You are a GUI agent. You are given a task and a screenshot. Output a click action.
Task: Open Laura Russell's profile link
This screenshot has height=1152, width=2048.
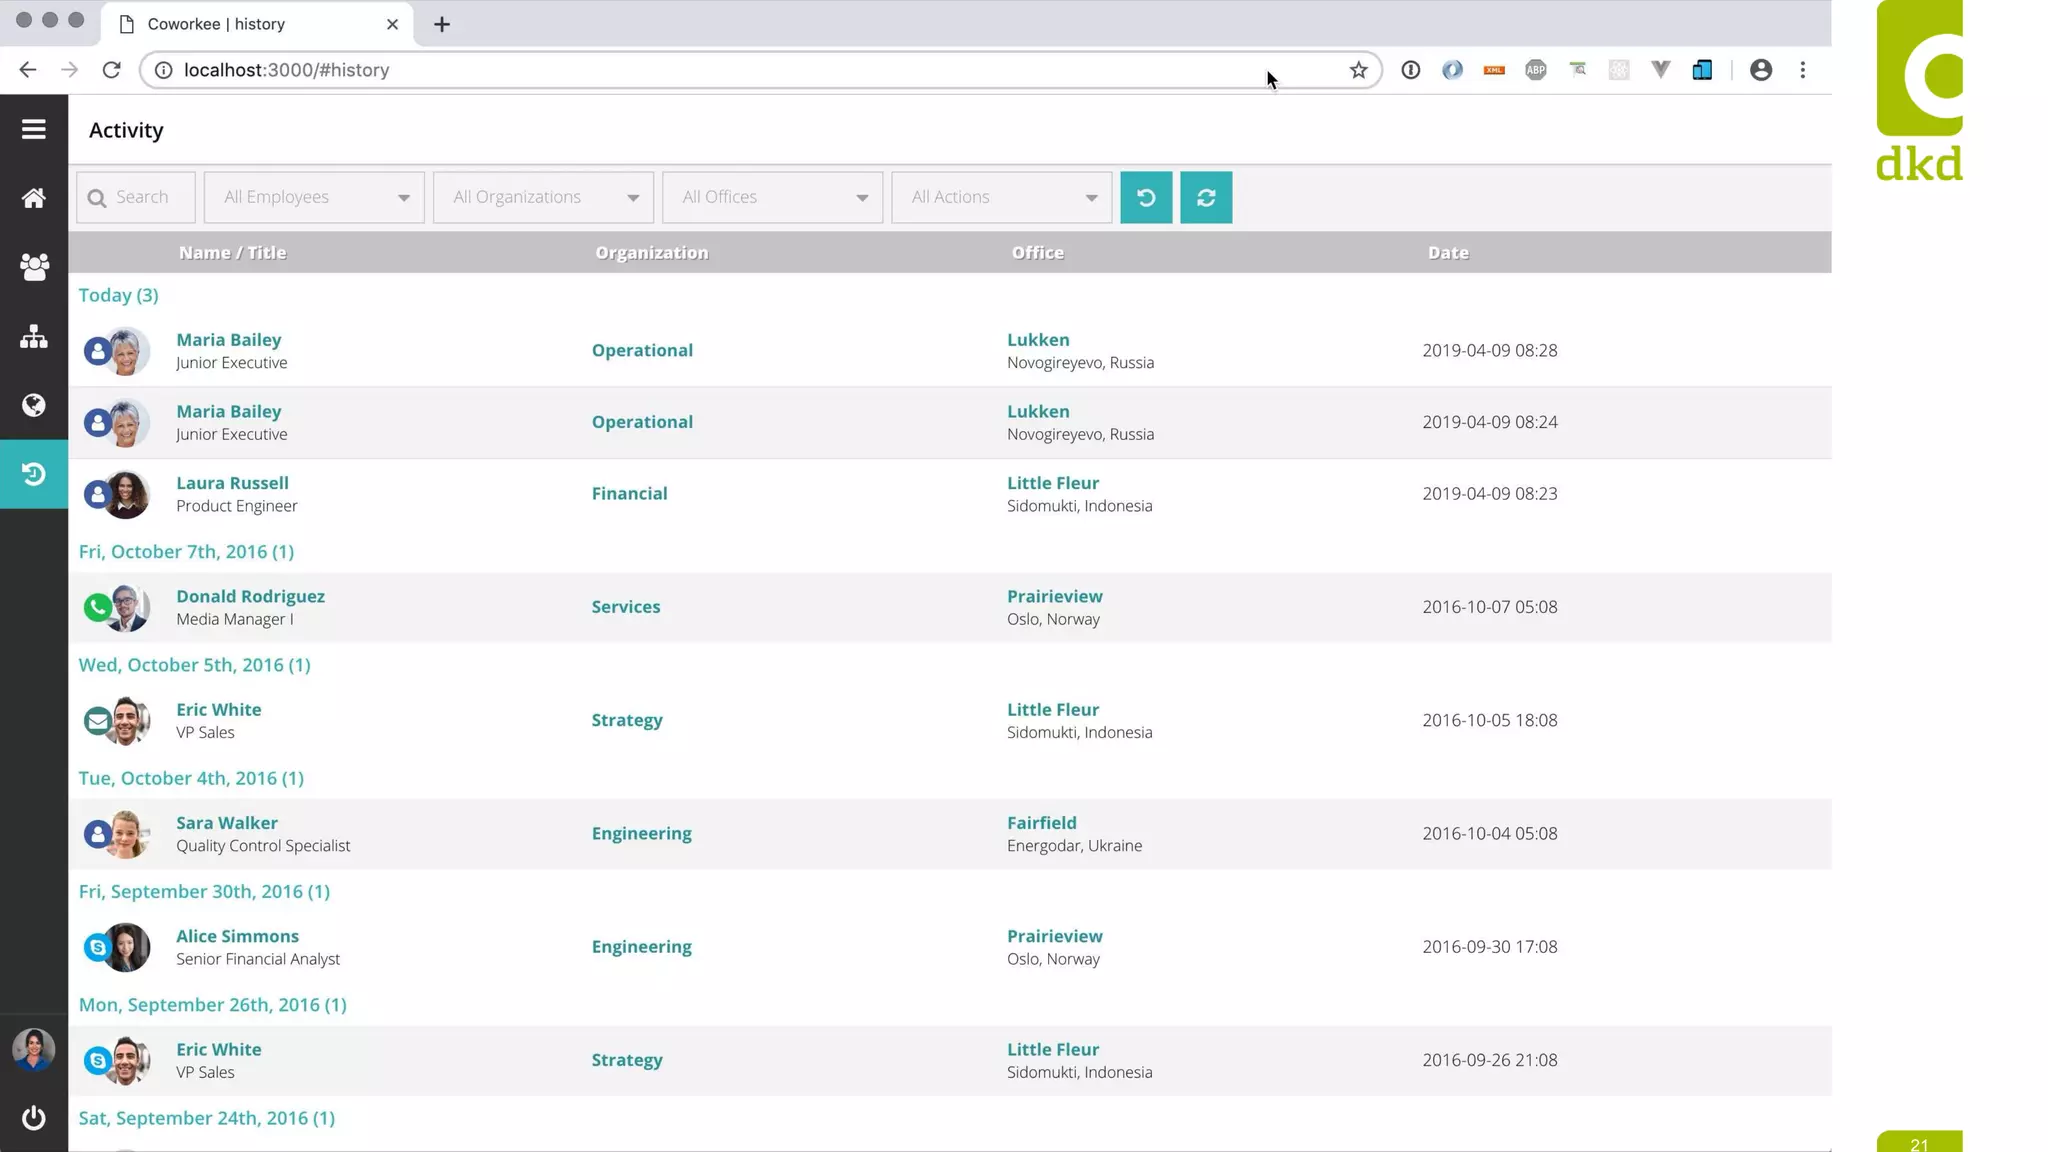tap(232, 483)
